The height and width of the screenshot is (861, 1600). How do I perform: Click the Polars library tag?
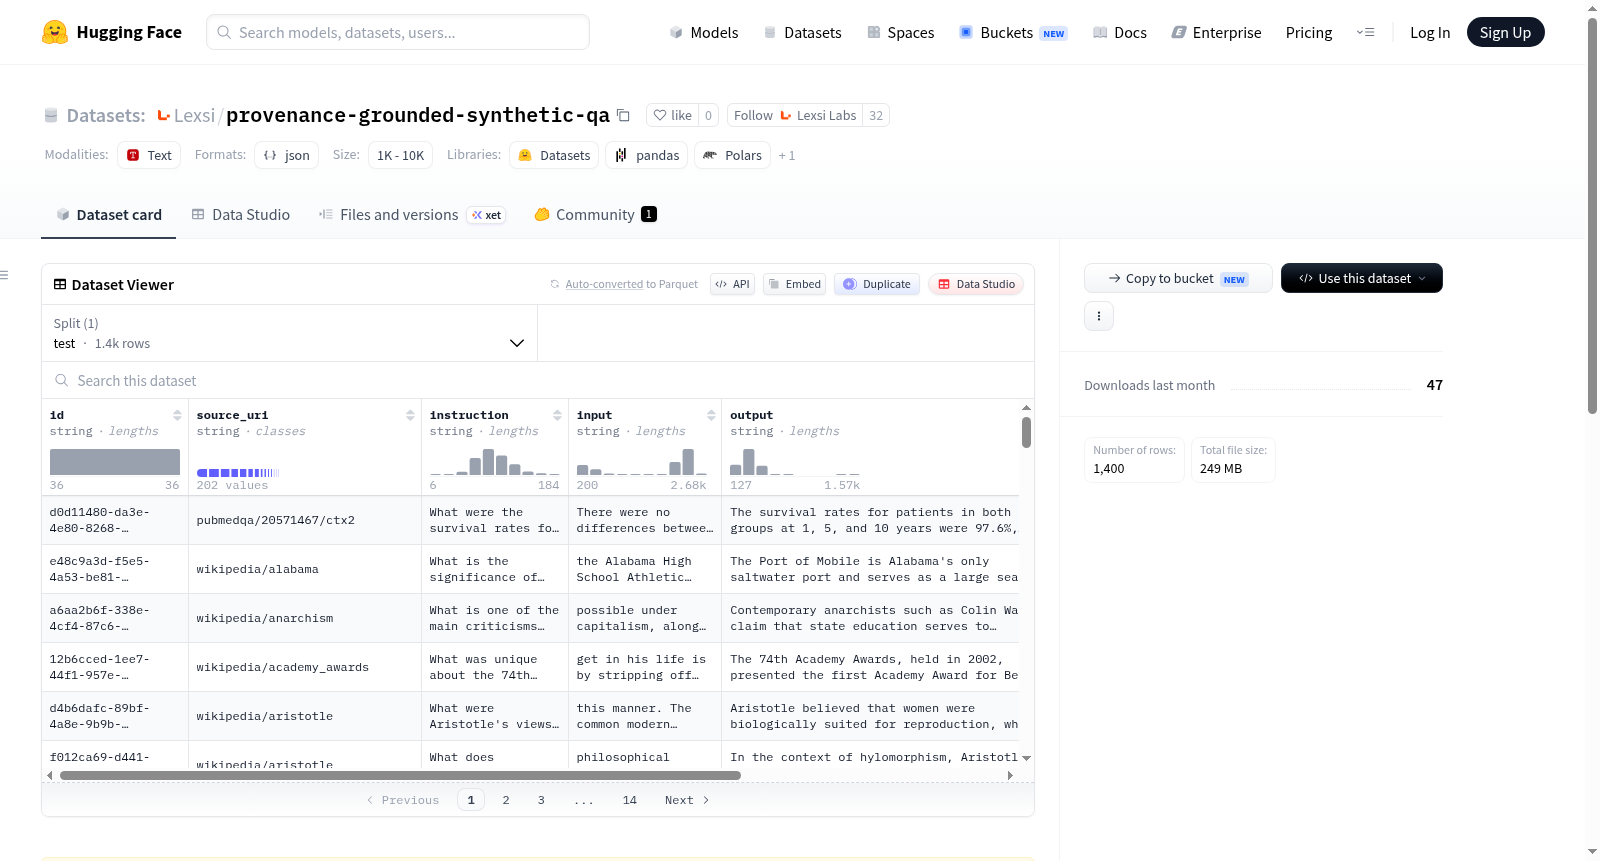[732, 155]
